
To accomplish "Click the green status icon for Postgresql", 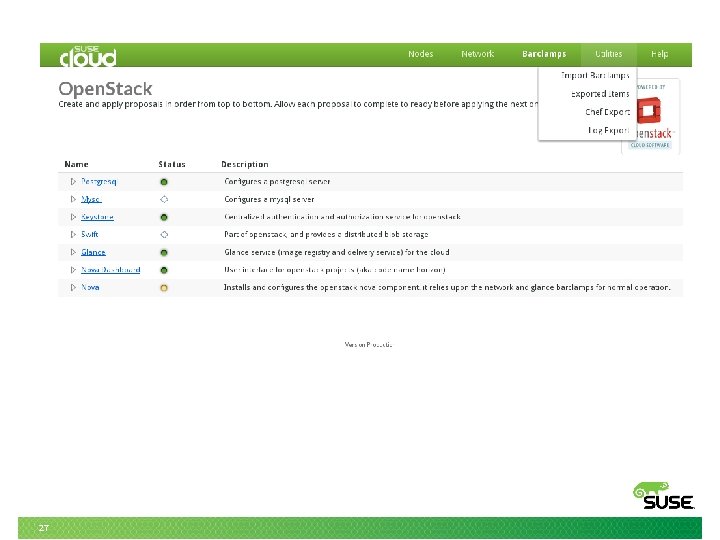I will [x=164, y=182].
